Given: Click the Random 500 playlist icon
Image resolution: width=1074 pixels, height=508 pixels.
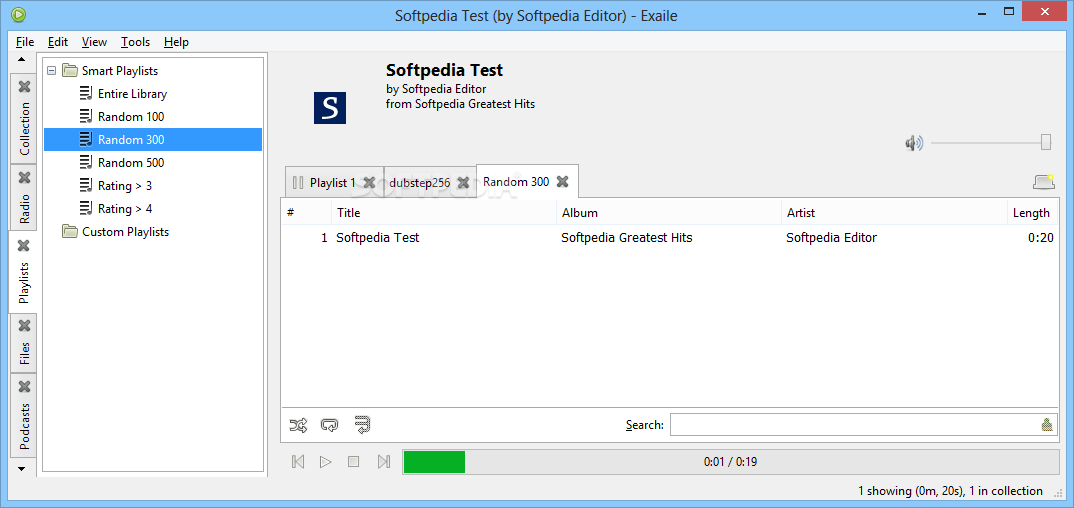Looking at the screenshot, I should pos(86,163).
